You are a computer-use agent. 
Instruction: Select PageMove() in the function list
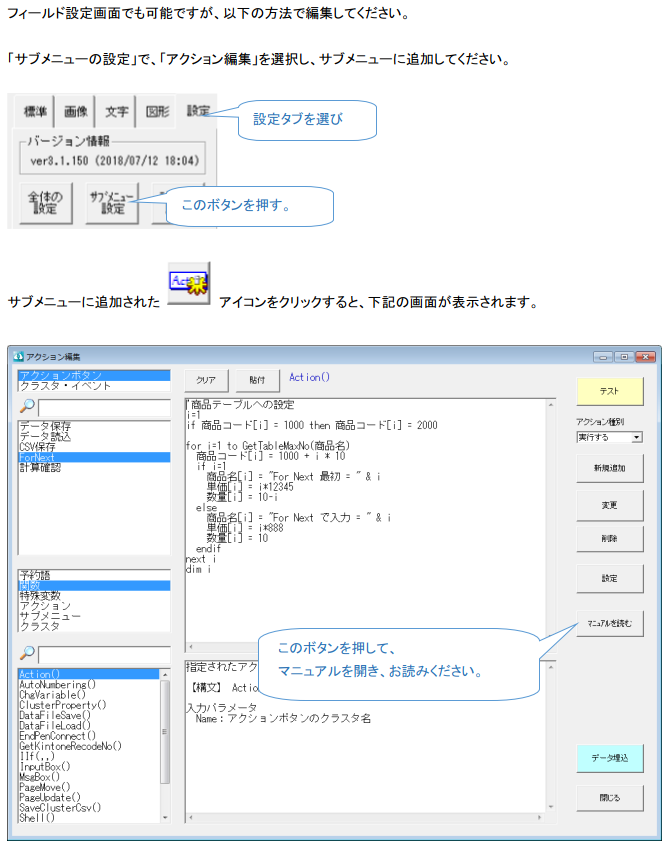click(89, 787)
